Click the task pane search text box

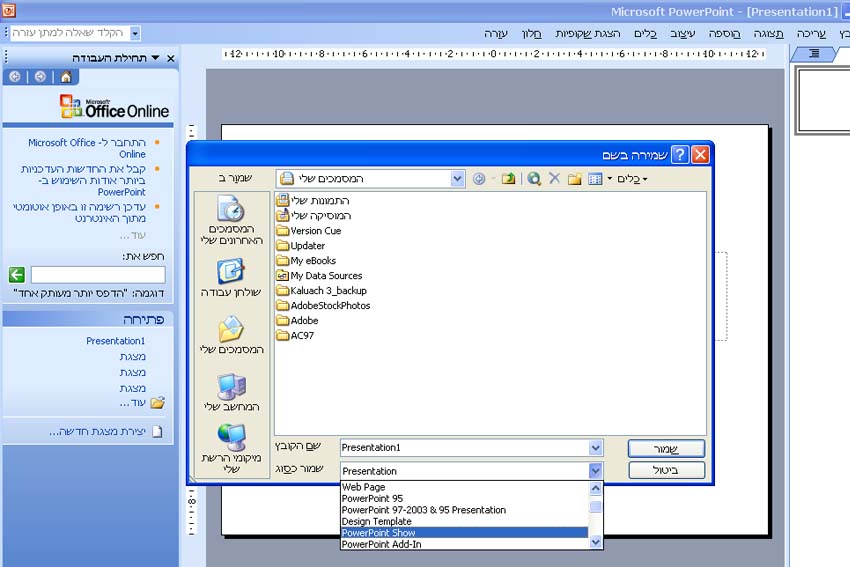(98, 275)
